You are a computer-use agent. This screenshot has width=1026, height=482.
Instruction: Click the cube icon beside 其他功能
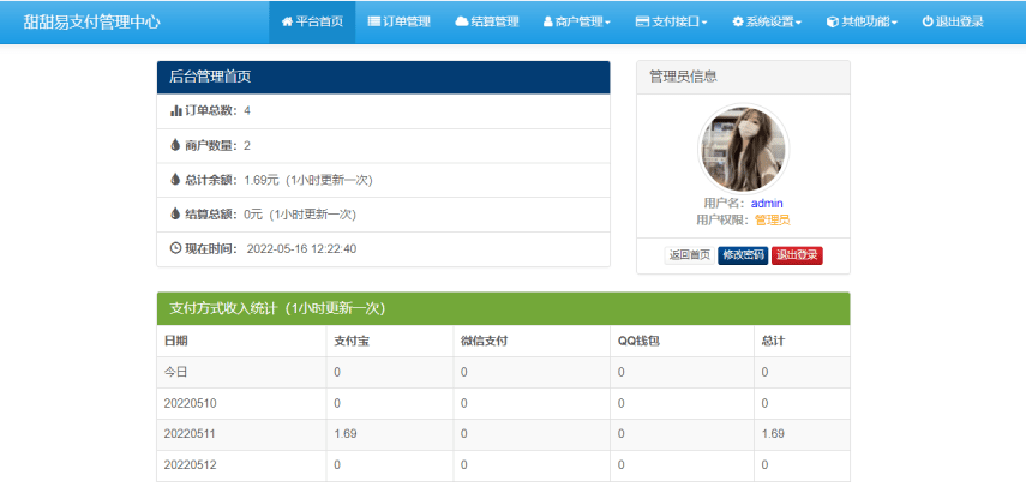(x=832, y=22)
